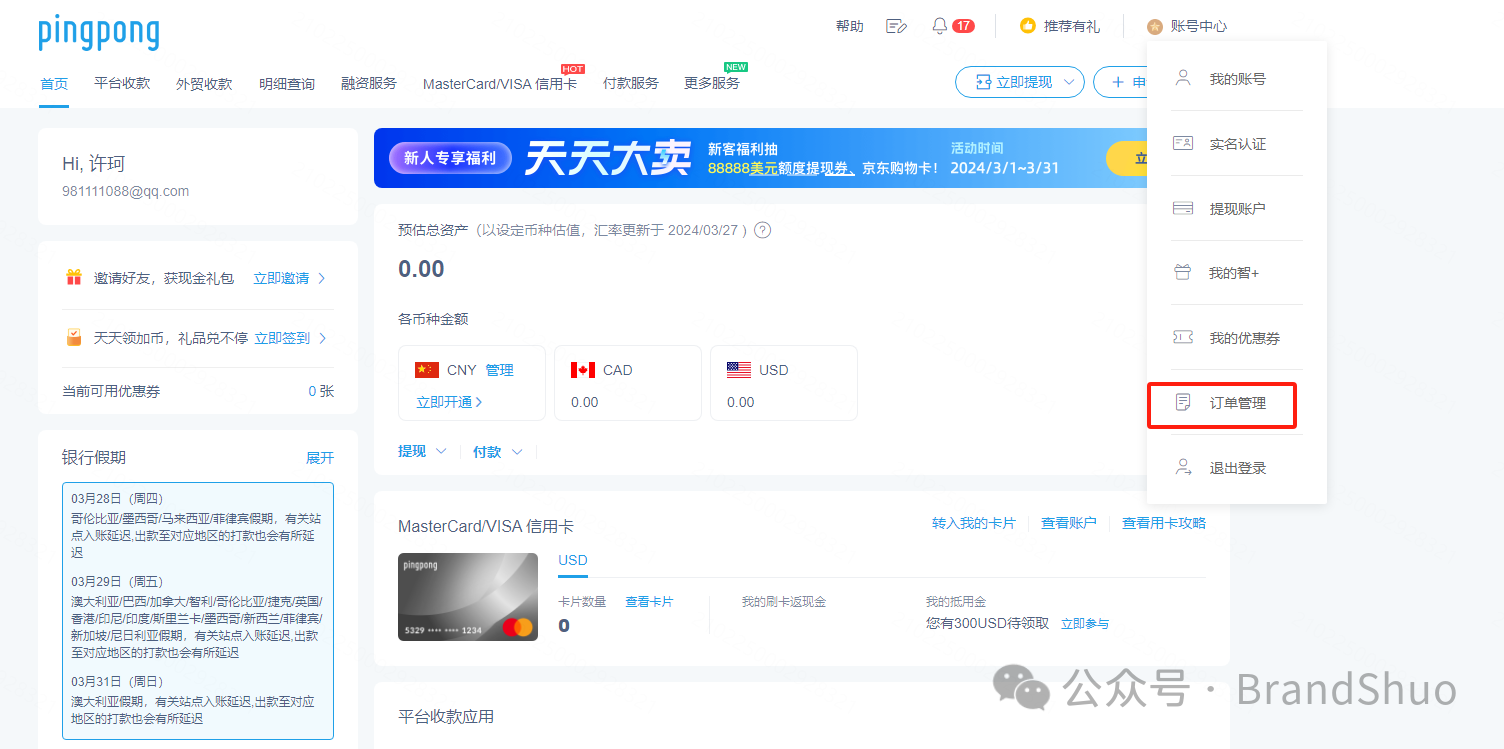Viewport: 1504px width, 749px height.
Task: Click 查看卡片 to view cards
Action: click(x=651, y=600)
